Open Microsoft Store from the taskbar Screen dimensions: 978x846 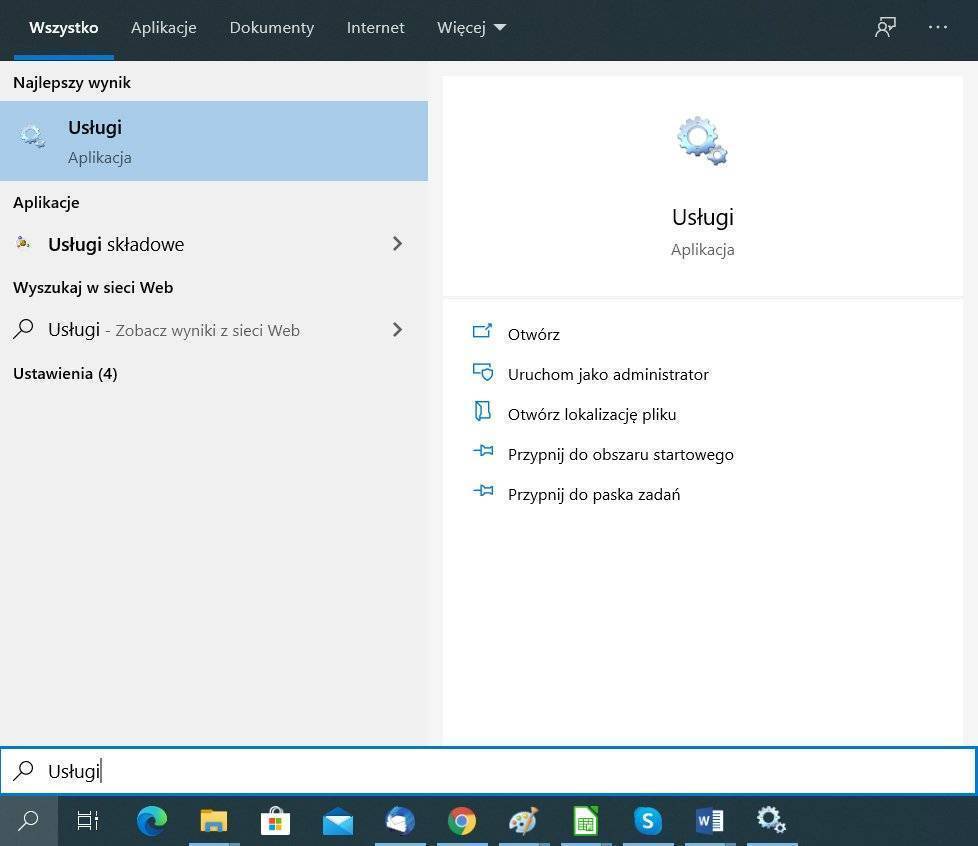pyautogui.click(x=275, y=821)
